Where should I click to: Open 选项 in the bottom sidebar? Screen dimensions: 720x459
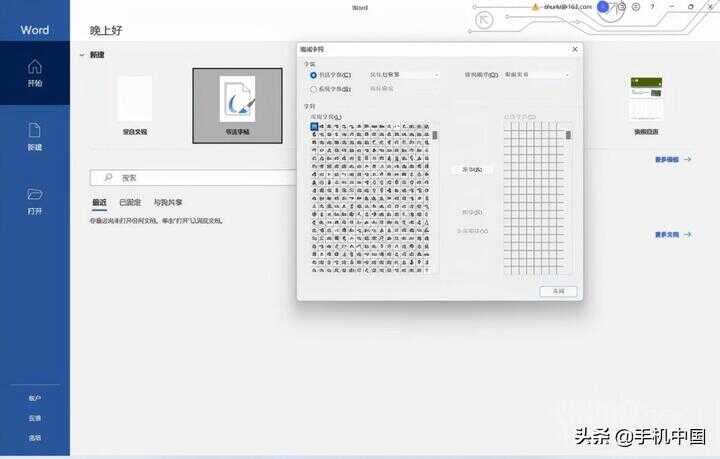(35, 438)
